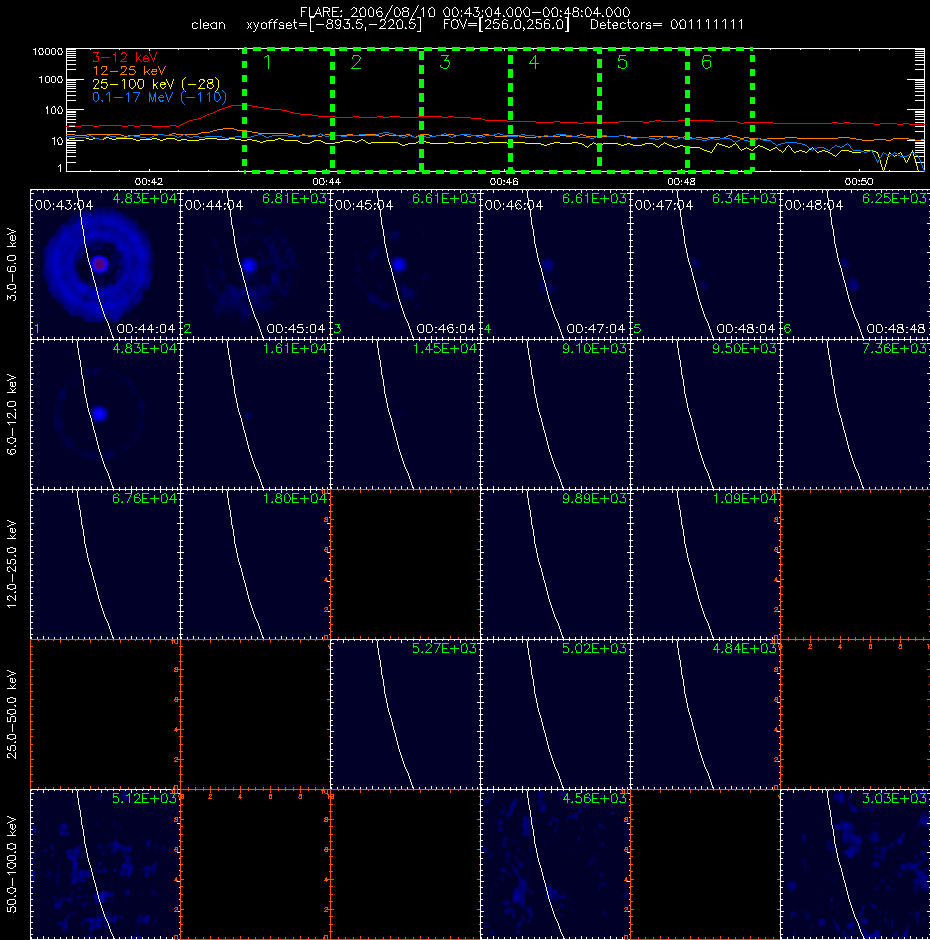Select time interval 6 in the light curve
This screenshot has height=940, width=930.
tap(720, 110)
